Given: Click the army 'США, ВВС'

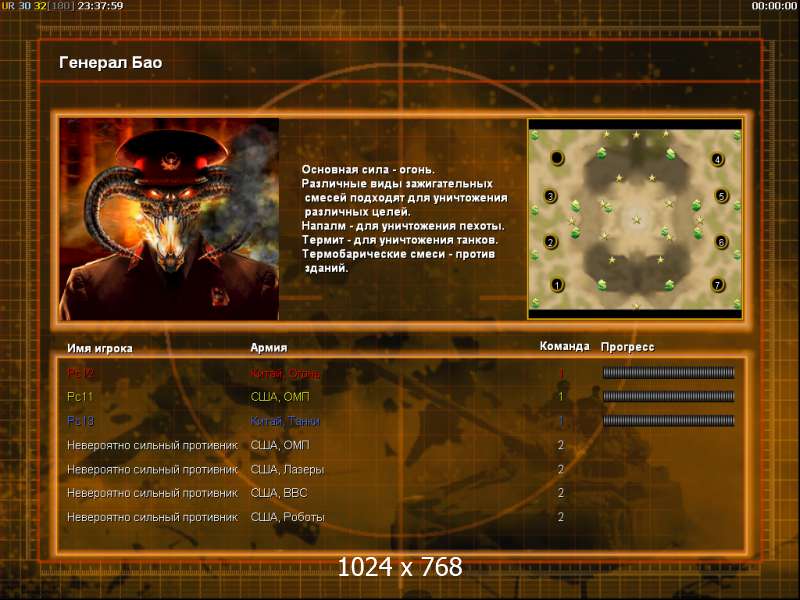Looking at the screenshot, I should pos(279,493).
